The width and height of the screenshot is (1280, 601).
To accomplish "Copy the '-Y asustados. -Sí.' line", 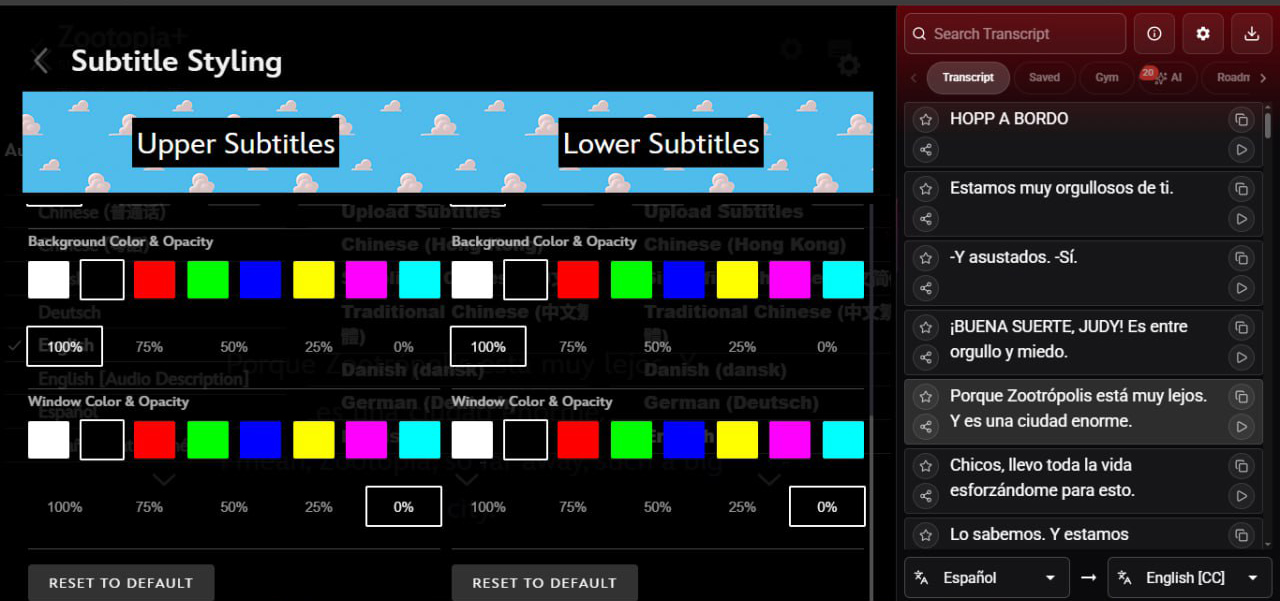I will [x=1241, y=257].
